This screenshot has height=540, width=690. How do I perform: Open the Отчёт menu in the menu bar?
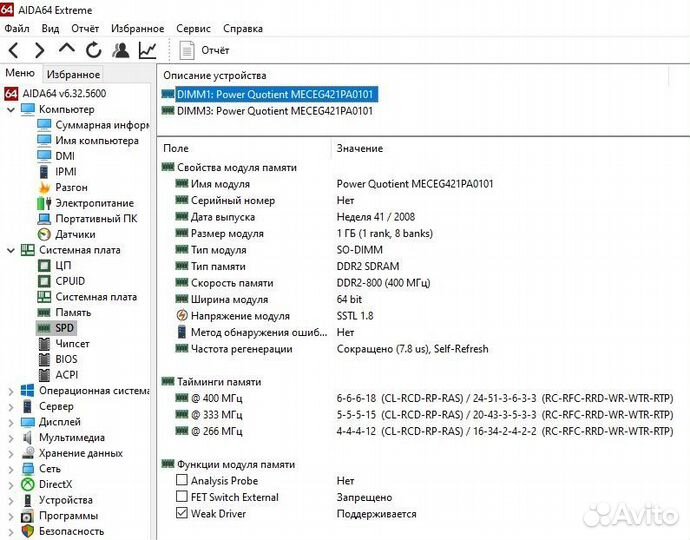(x=85, y=29)
